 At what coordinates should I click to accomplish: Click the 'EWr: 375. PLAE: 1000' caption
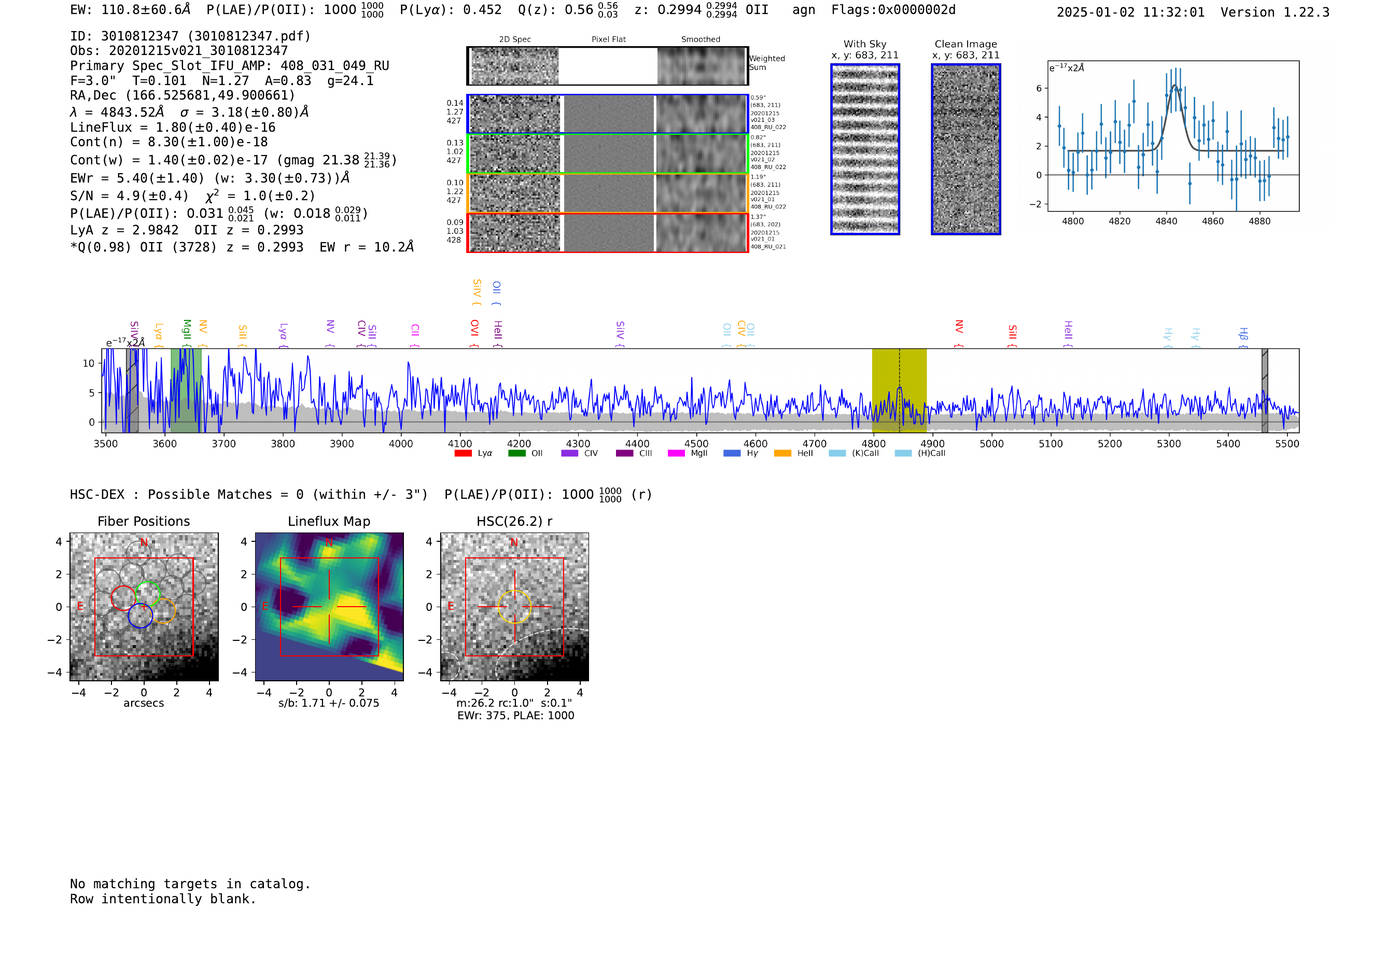[x=516, y=716]
